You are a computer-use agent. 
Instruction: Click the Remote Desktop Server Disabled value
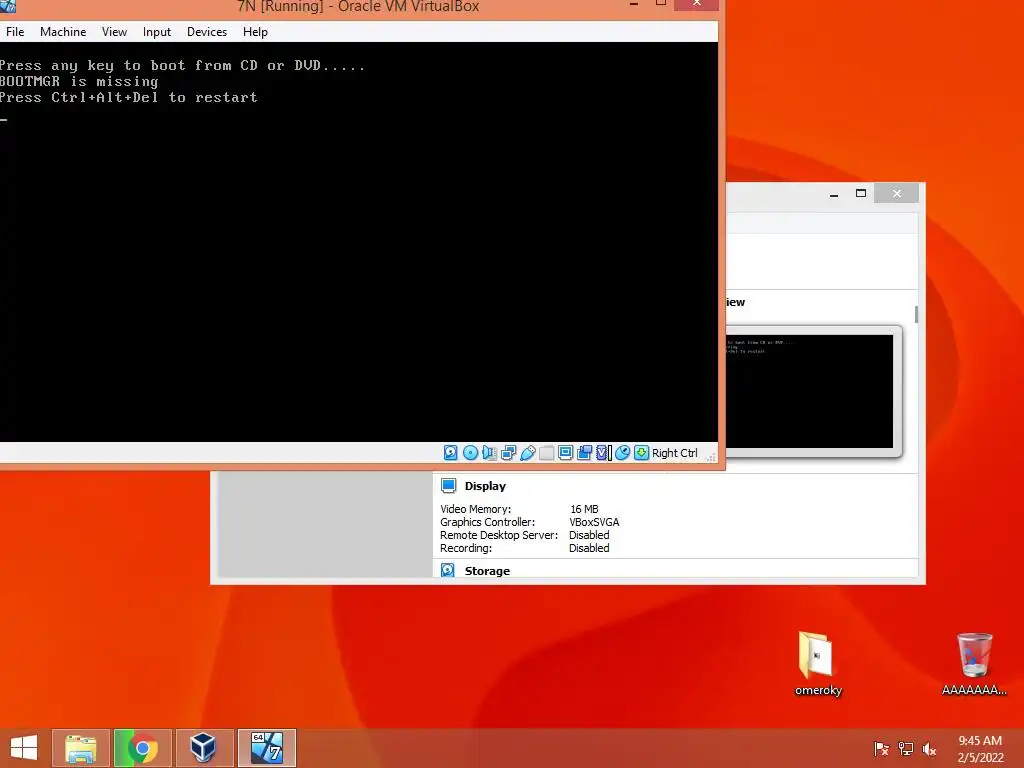pyautogui.click(x=589, y=535)
